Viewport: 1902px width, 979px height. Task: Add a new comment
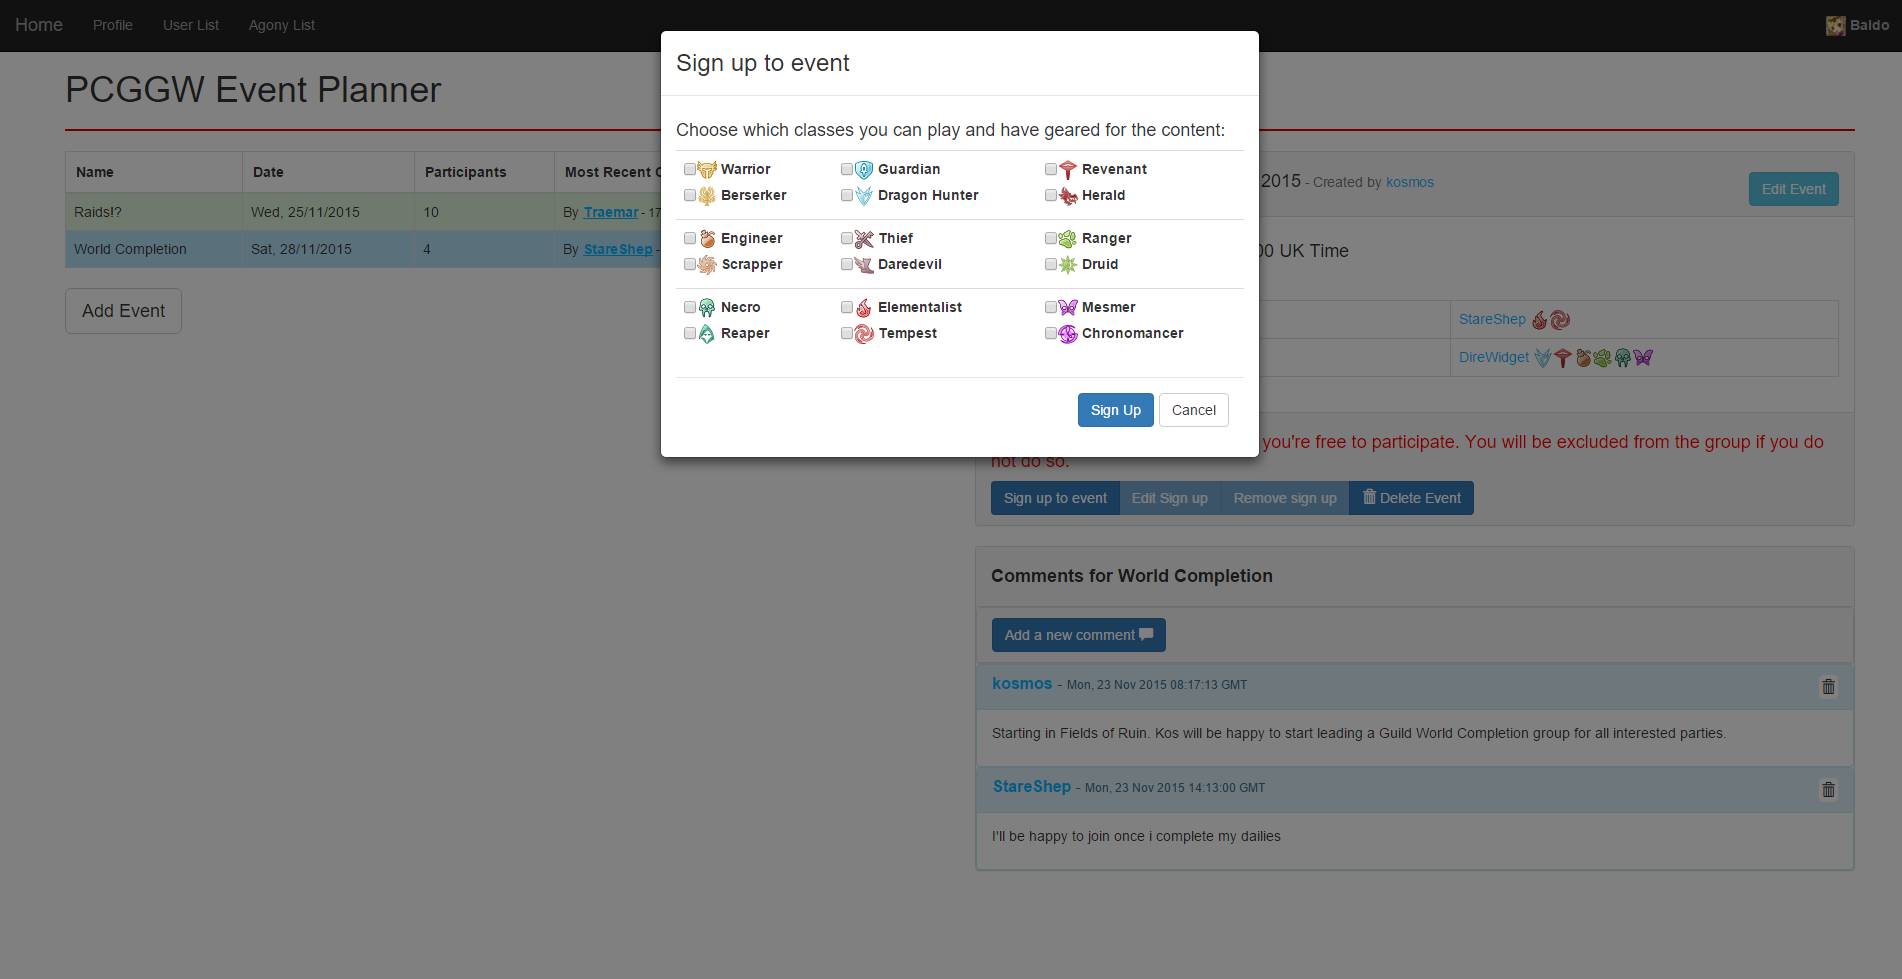pos(1078,635)
